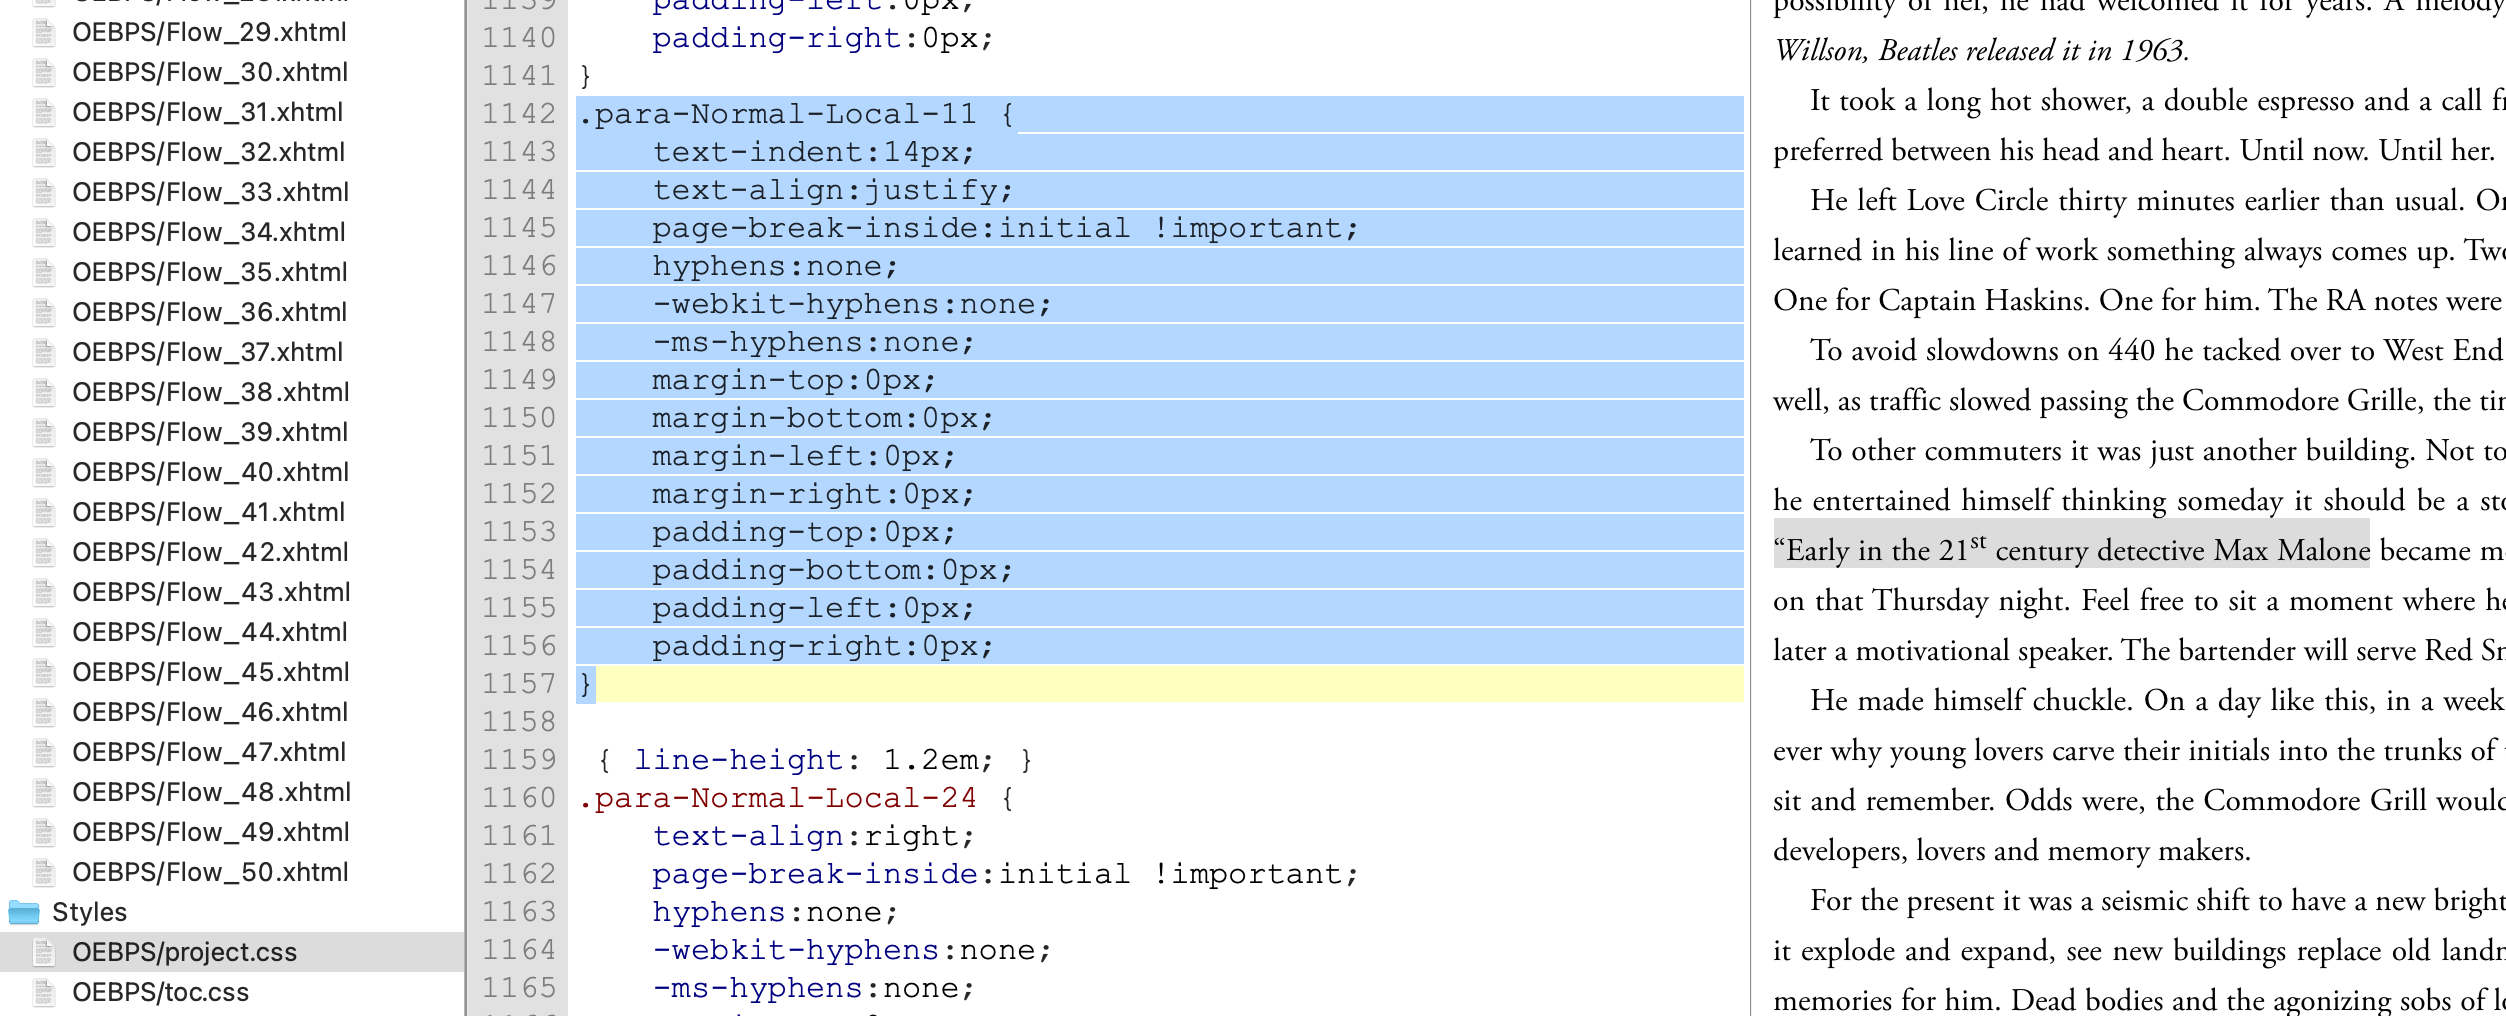Open OEBPS/Flow_49.xhtml file entry
2506x1016 pixels.
210,832
